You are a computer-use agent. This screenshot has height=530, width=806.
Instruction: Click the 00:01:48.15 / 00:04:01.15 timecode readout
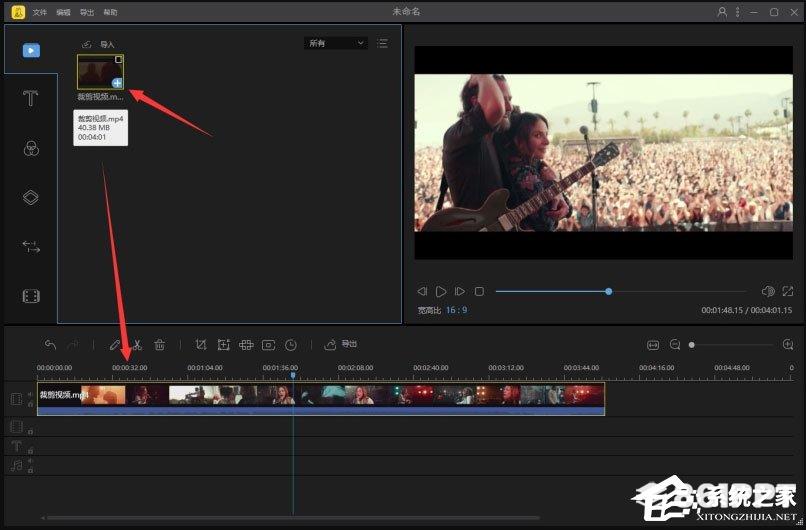(746, 310)
